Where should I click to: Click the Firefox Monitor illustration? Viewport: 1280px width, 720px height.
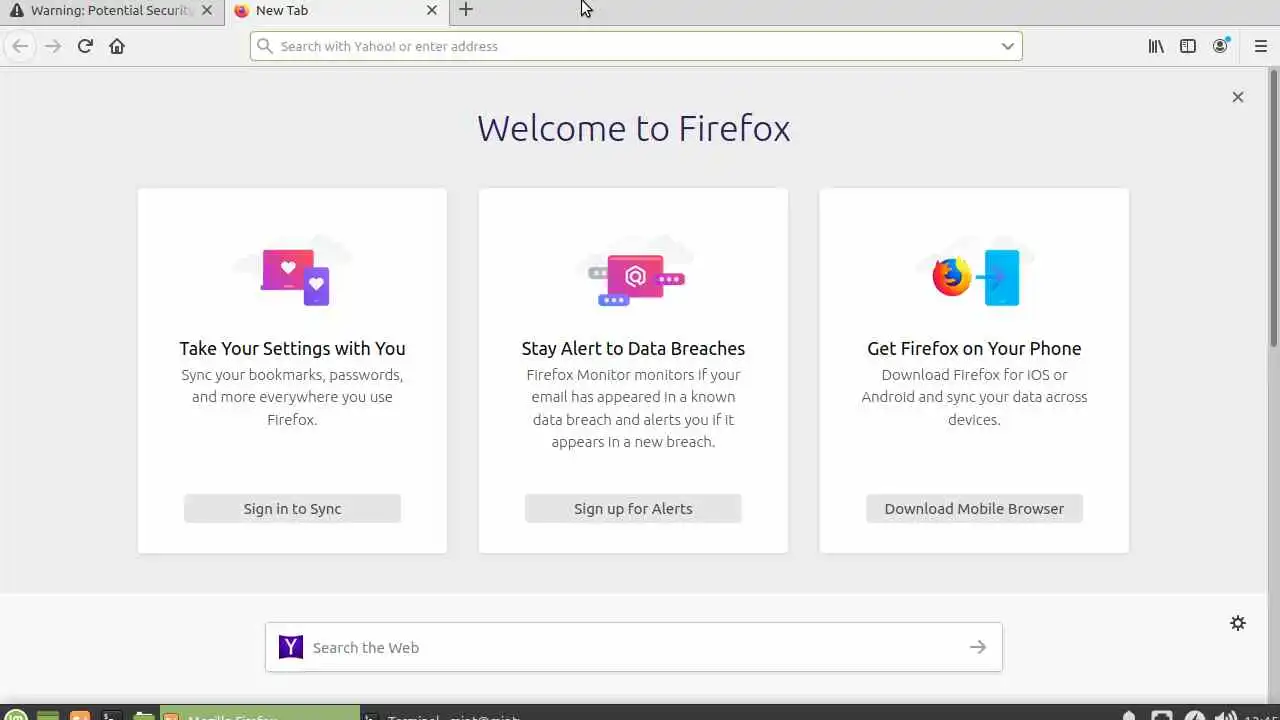(634, 272)
